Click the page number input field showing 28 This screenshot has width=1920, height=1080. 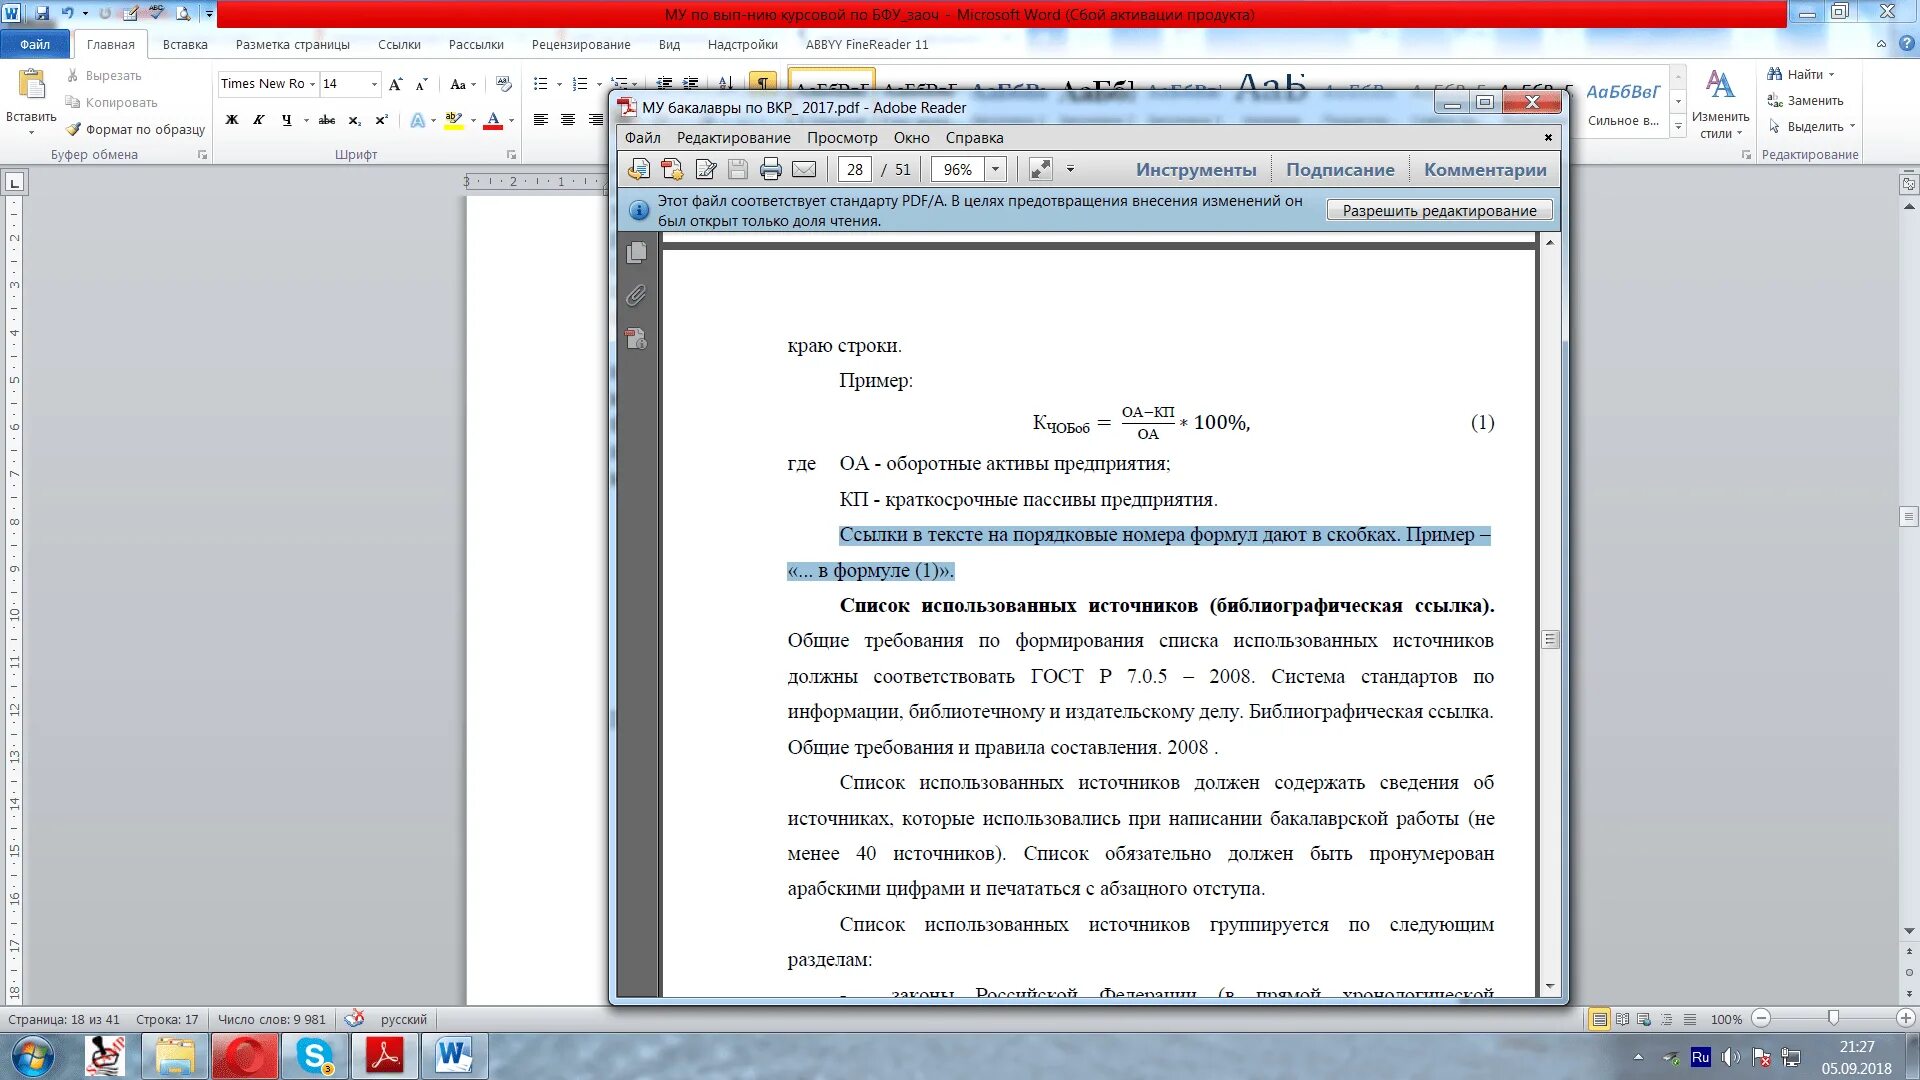(853, 169)
